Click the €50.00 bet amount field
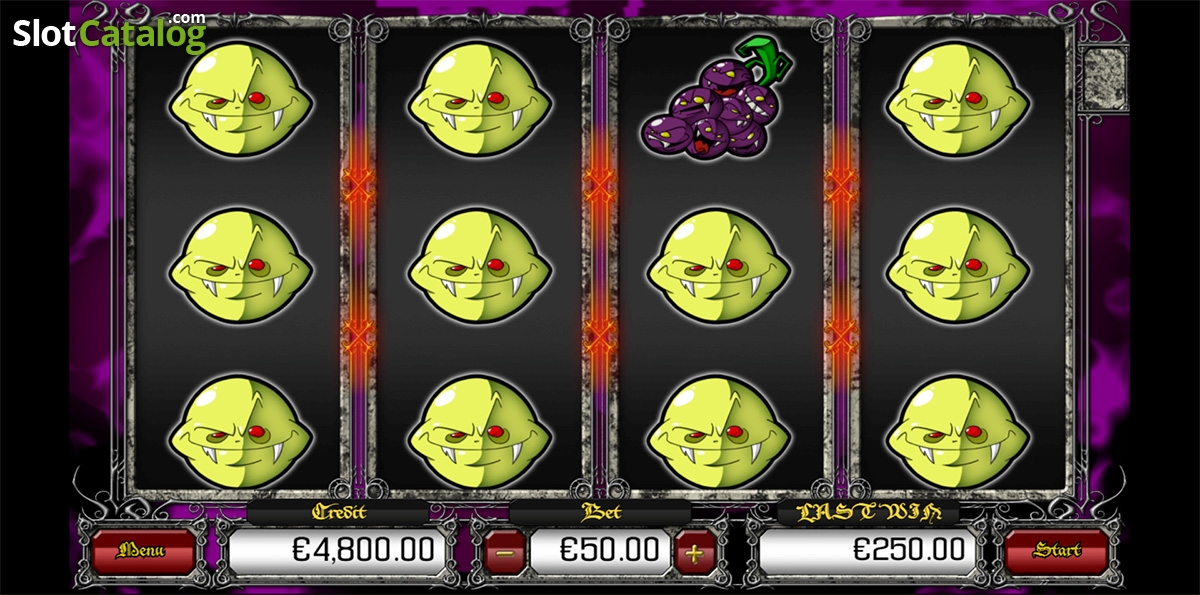The width and height of the screenshot is (1200, 595). tap(600, 550)
